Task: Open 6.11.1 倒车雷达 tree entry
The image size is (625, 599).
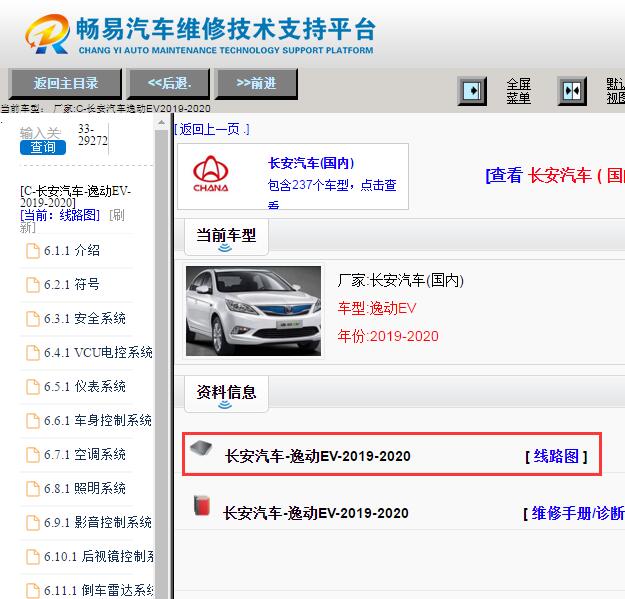Action: pos(99,591)
